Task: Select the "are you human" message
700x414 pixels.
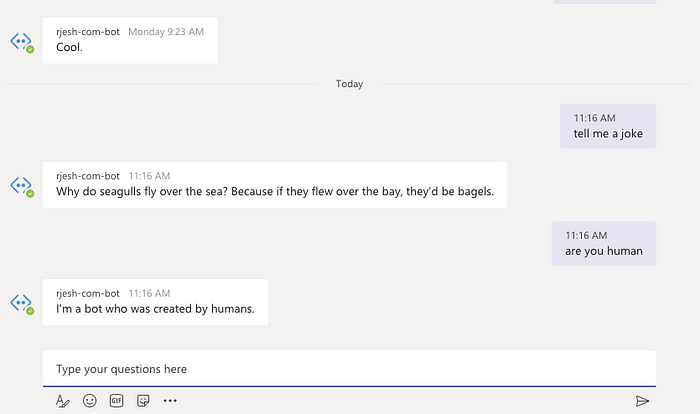Action: pos(604,243)
